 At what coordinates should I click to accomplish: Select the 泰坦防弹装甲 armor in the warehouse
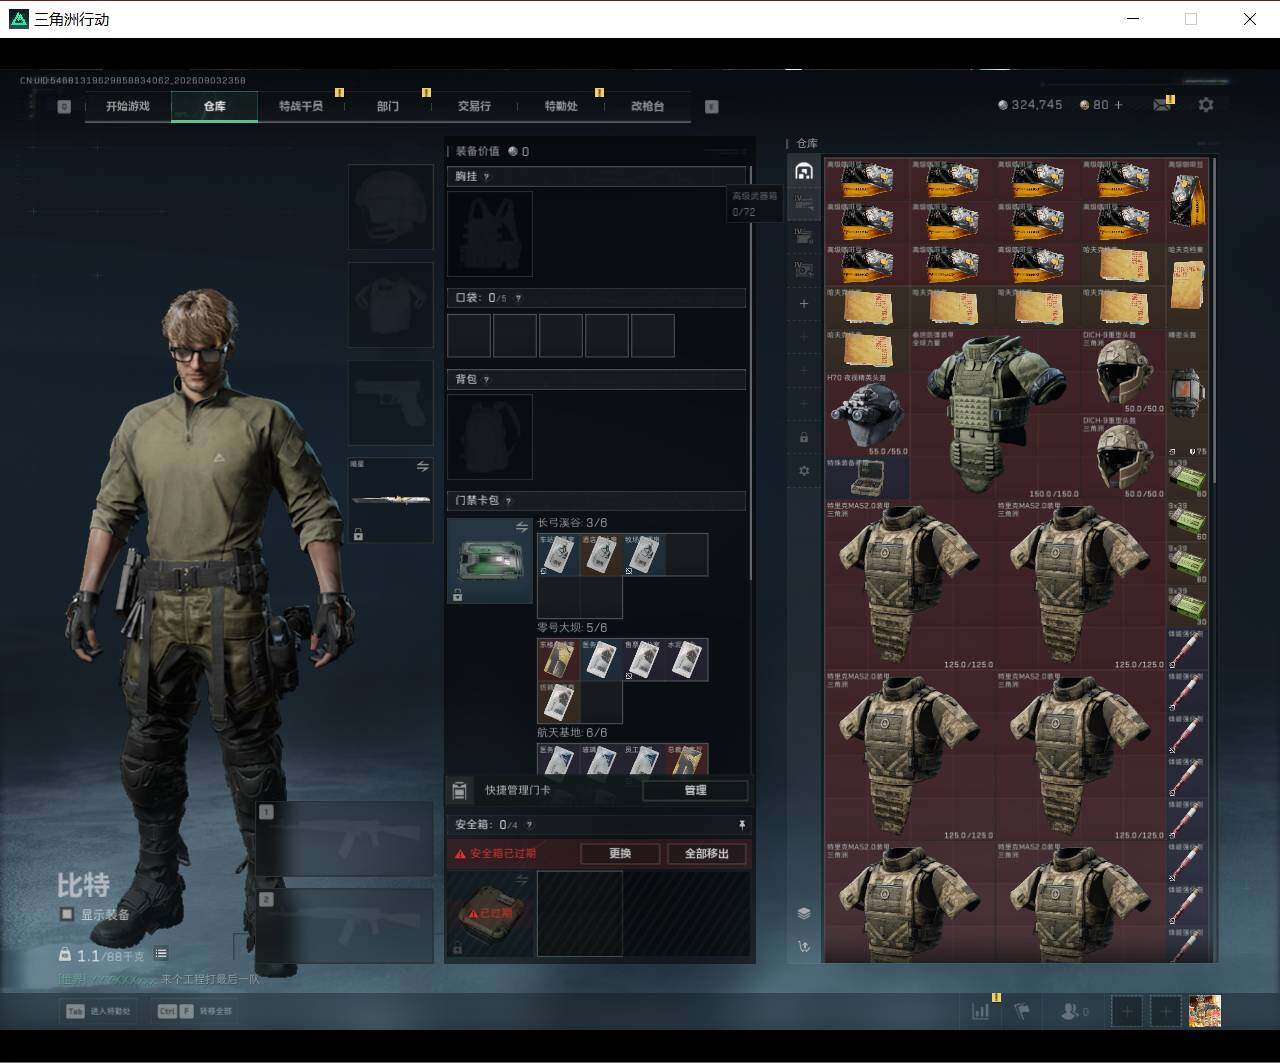tap(995, 415)
